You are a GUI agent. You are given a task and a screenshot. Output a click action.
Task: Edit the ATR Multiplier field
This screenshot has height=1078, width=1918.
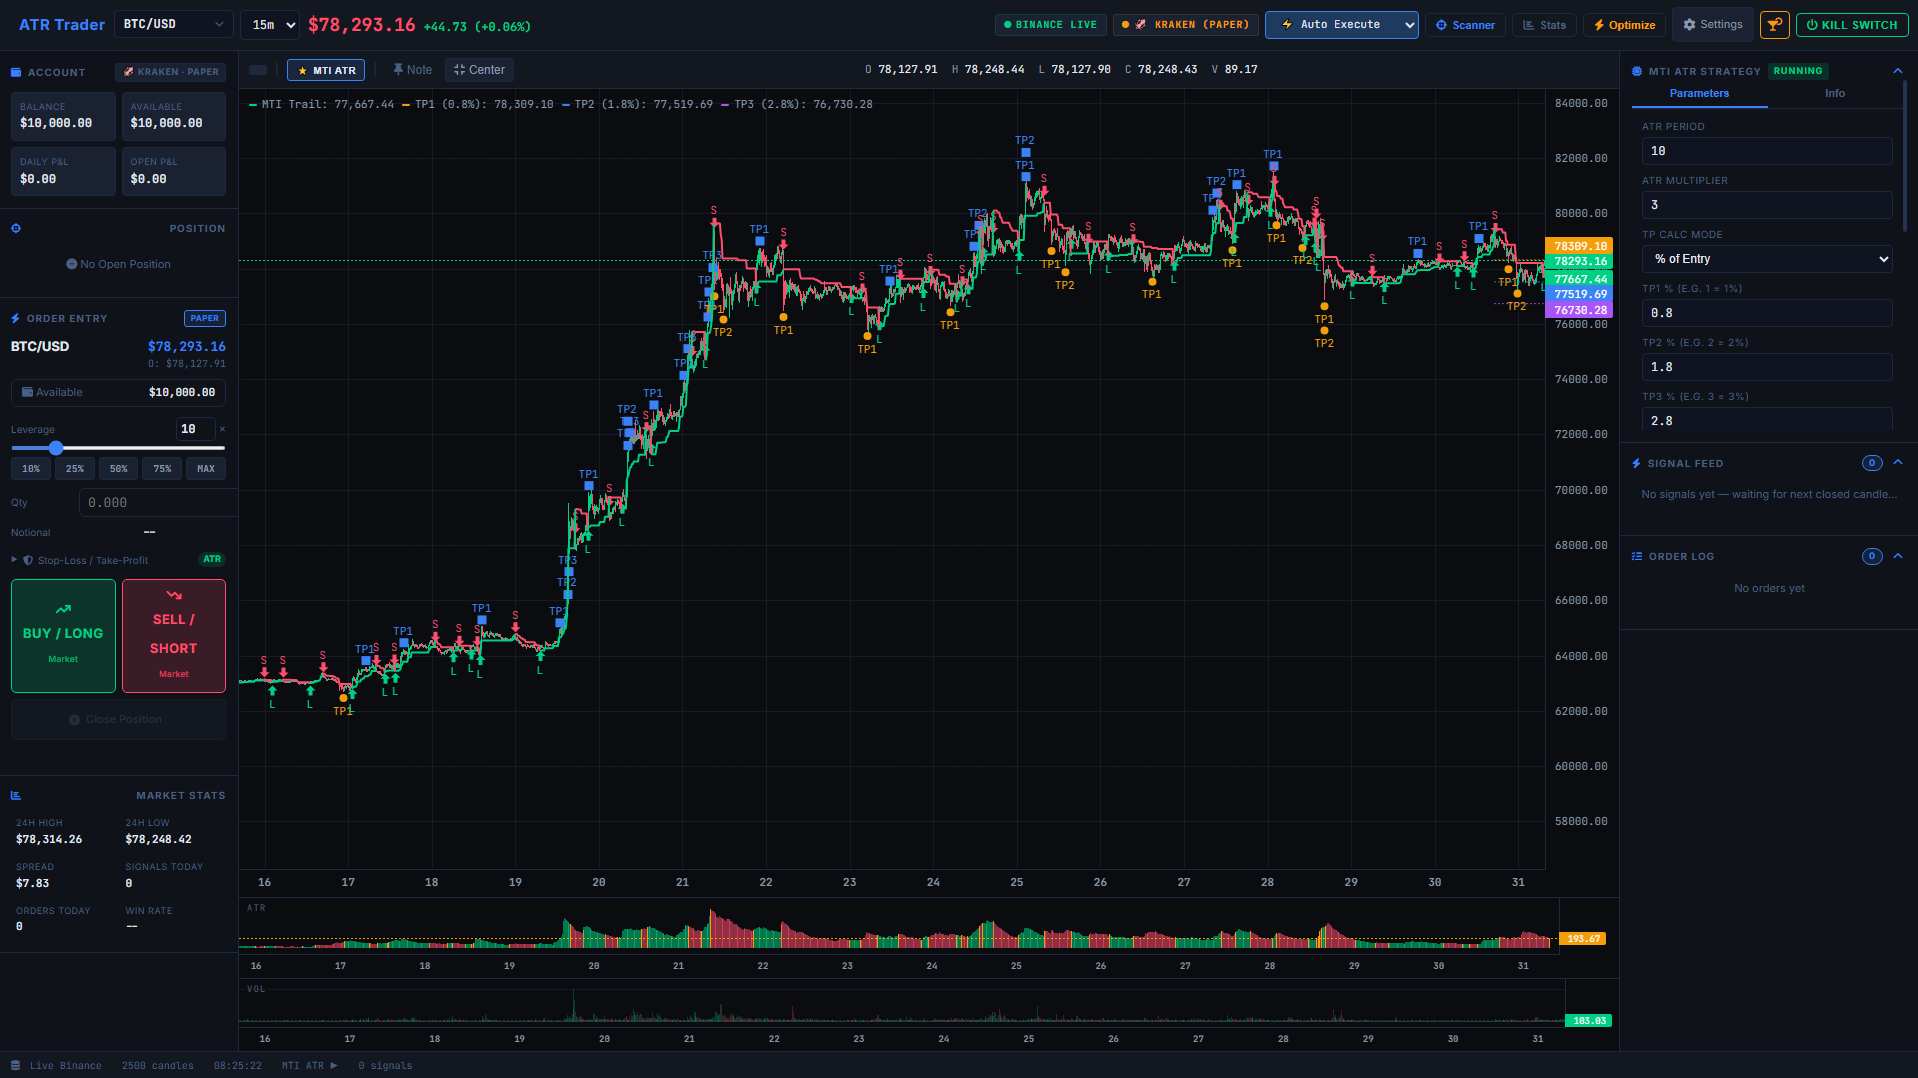(x=1767, y=205)
